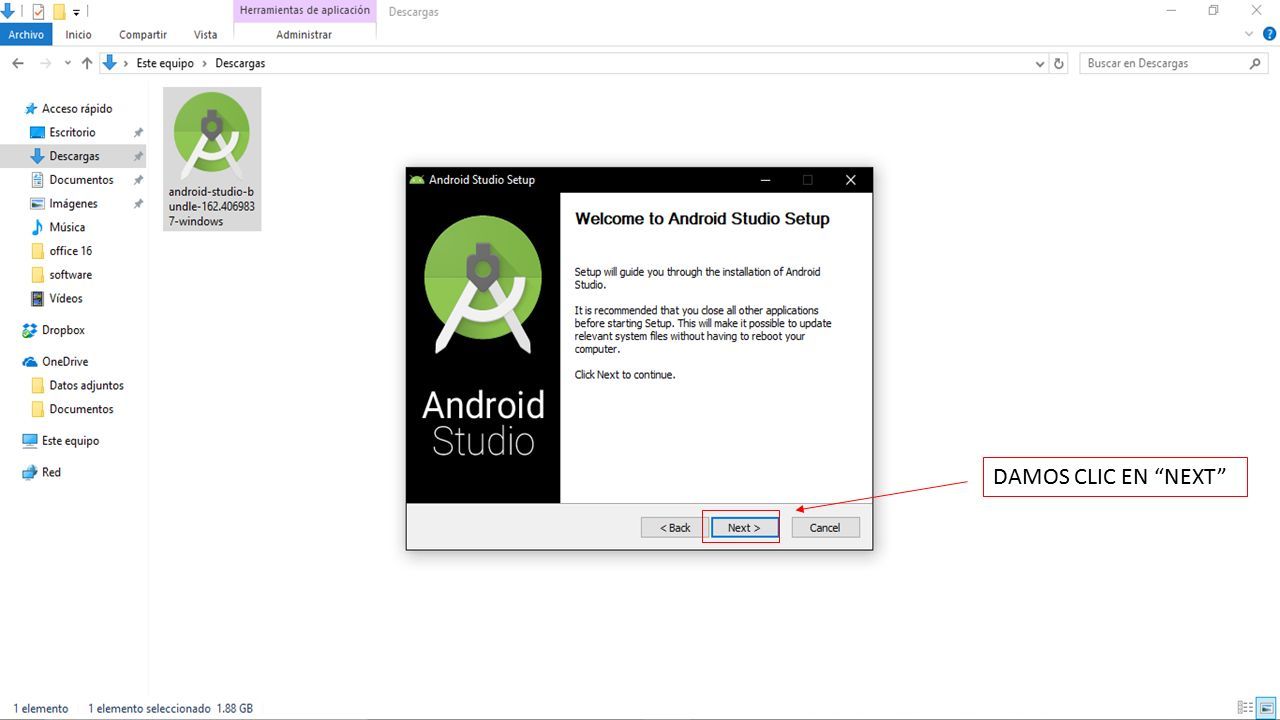The image size is (1280, 720).
Task: Refresh the Descargas folder view
Action: point(1059,63)
